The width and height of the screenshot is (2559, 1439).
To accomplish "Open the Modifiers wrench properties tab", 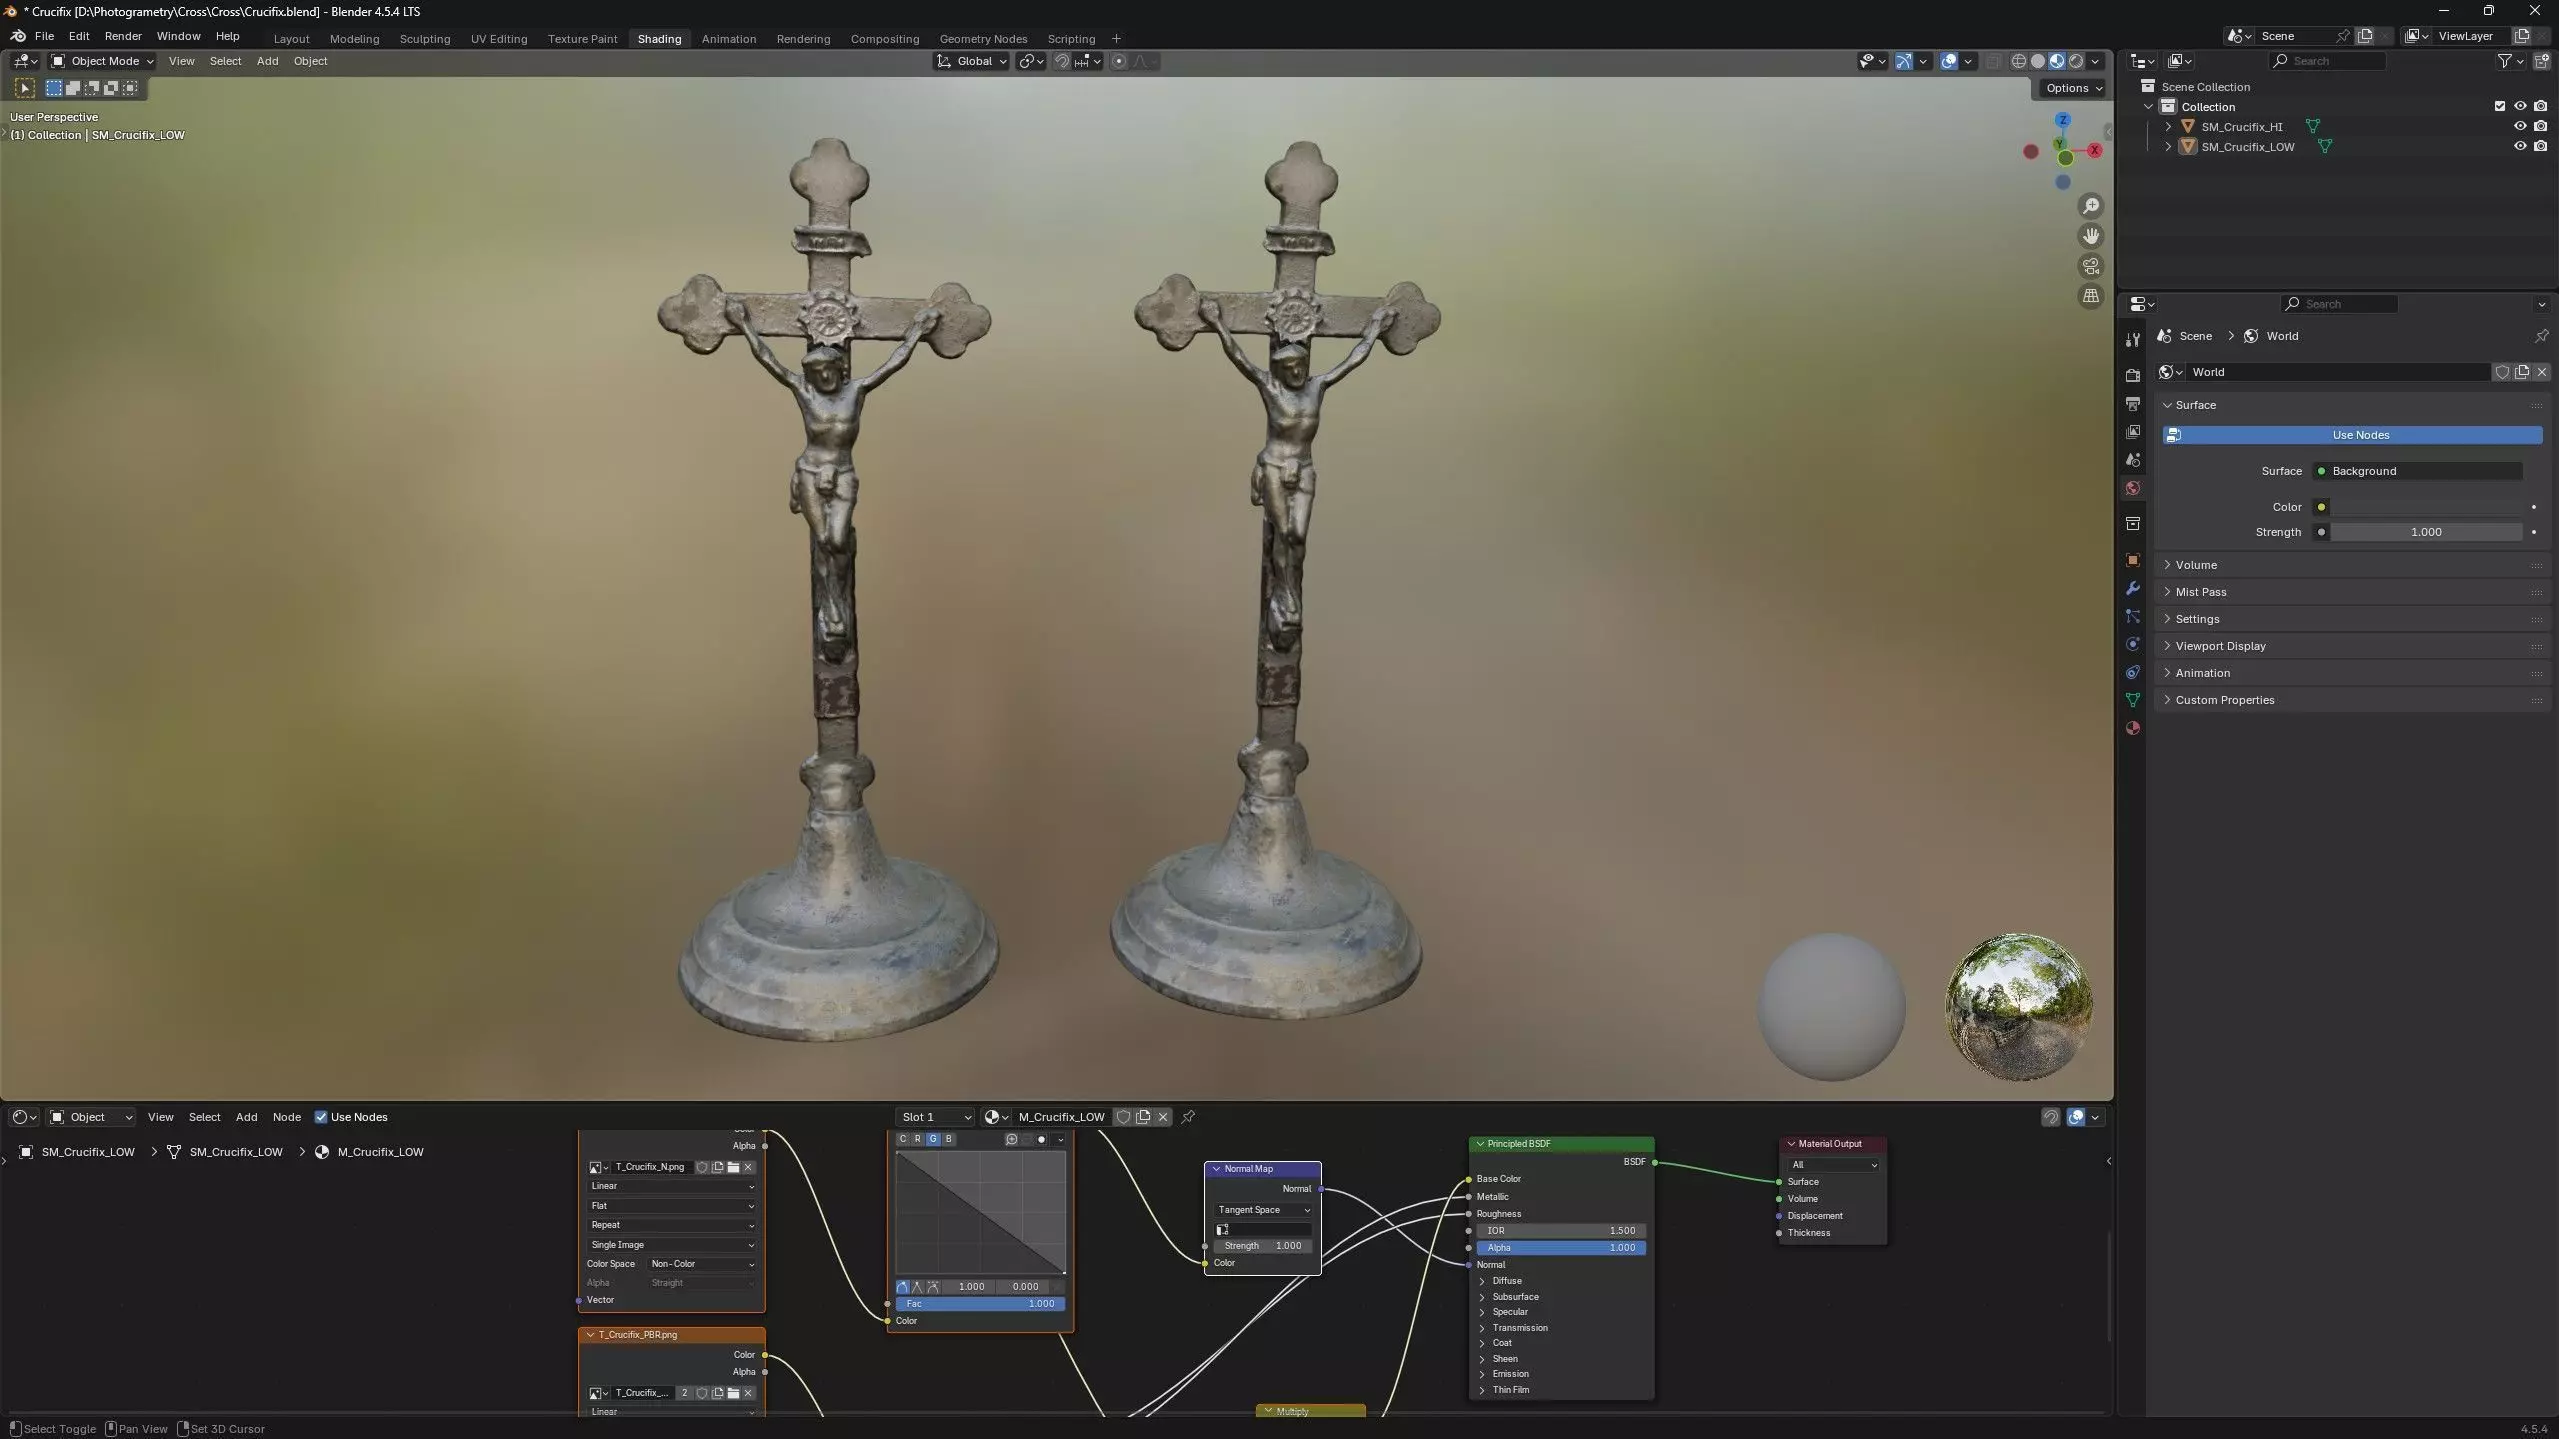I will [x=2133, y=588].
